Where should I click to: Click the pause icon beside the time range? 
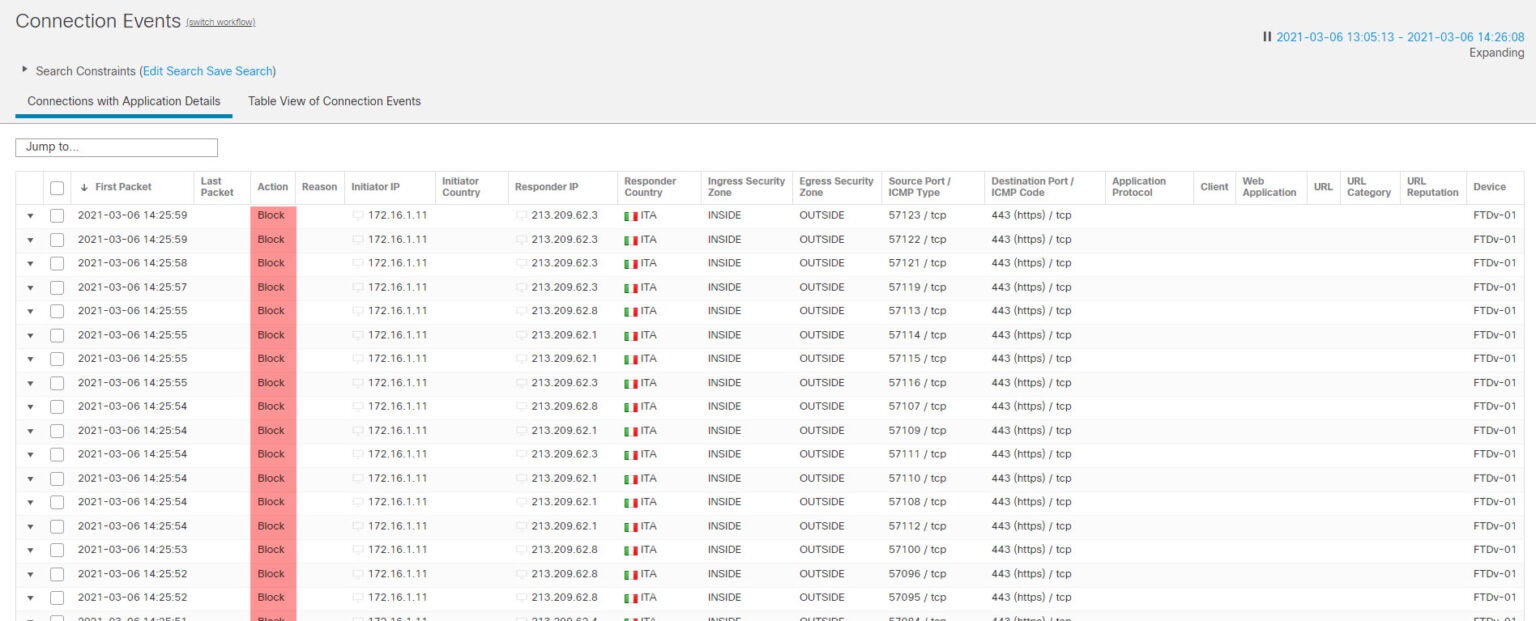click(1267, 36)
